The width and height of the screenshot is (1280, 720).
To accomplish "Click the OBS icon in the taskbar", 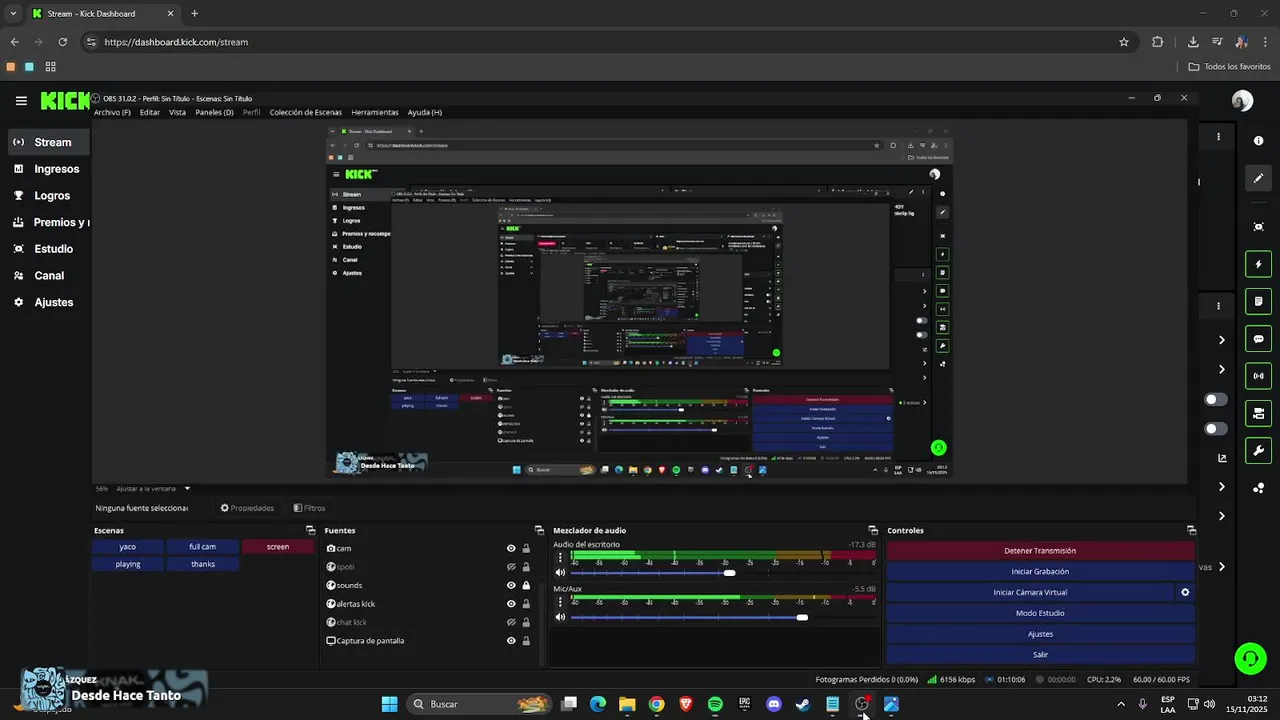I will point(861,704).
